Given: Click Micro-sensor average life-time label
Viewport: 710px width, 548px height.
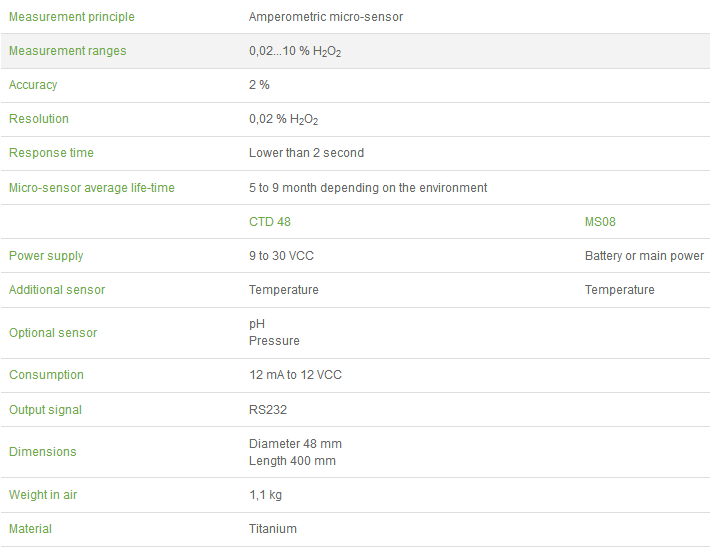Looking at the screenshot, I should pyautogui.click(x=93, y=187).
